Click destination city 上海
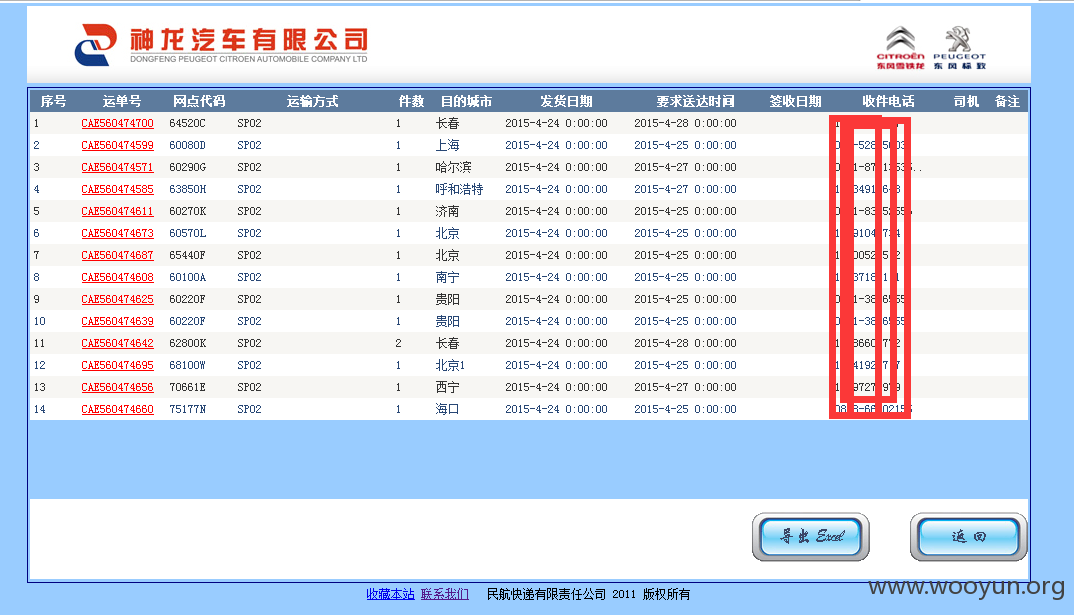The height and width of the screenshot is (615, 1074). pos(447,145)
